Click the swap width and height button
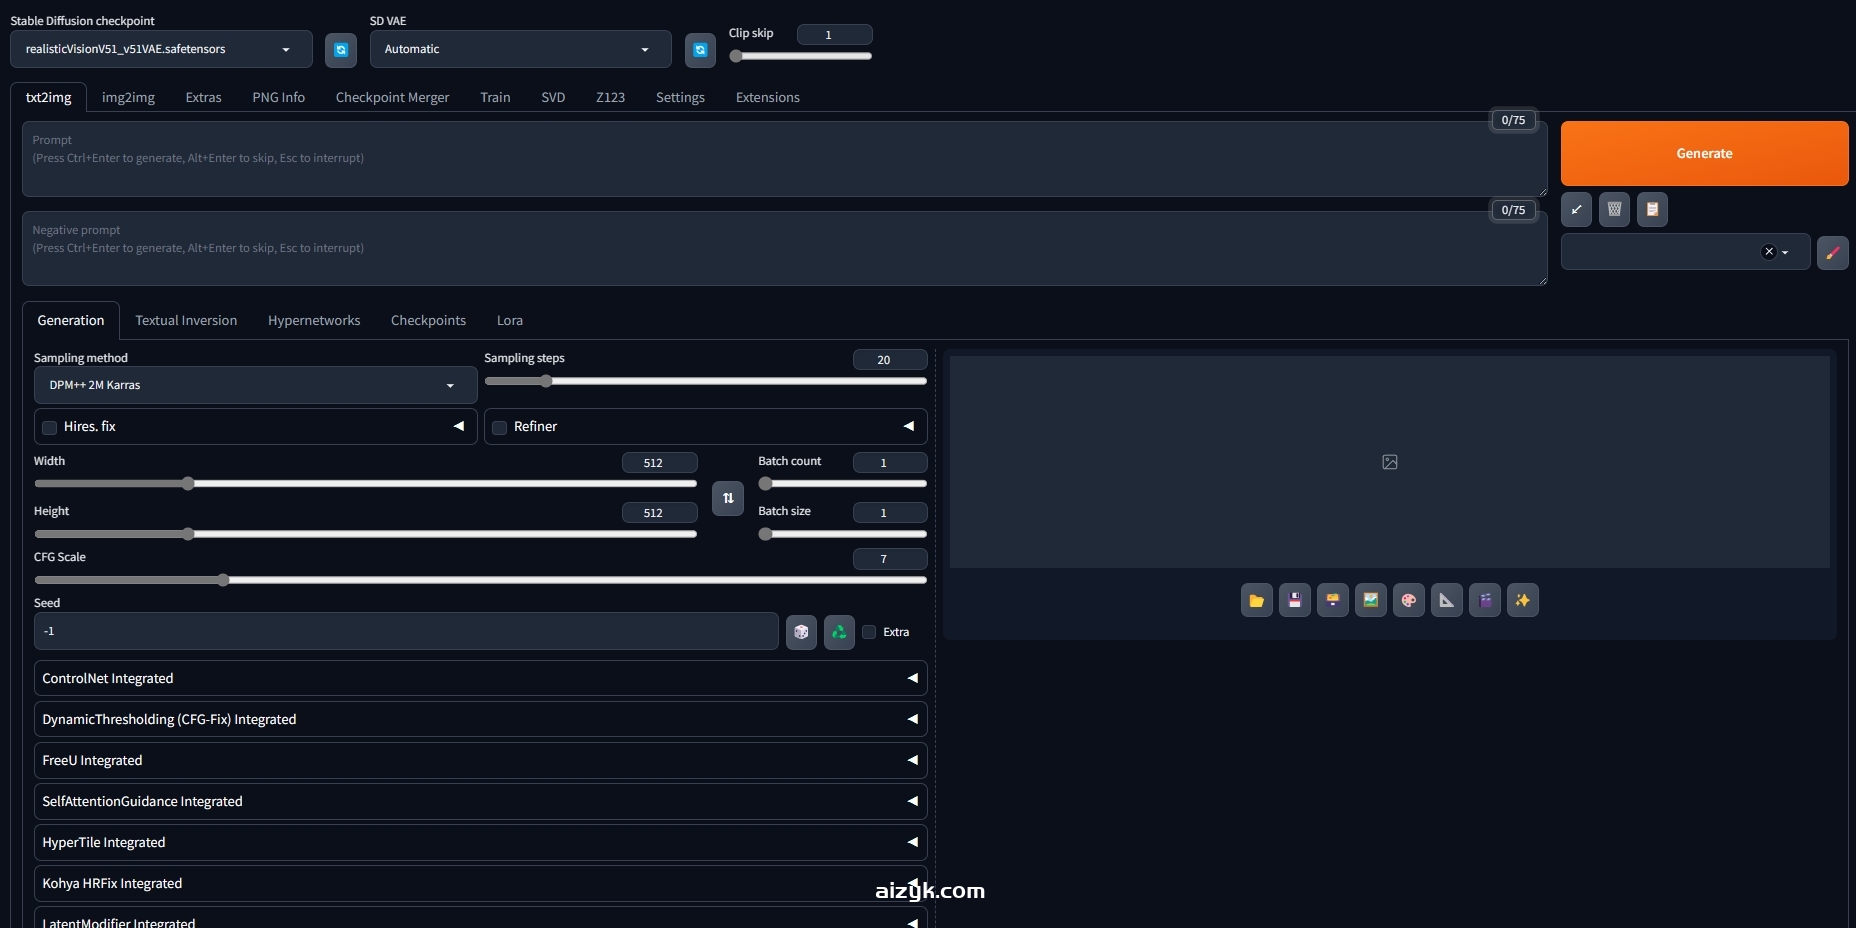Image resolution: width=1856 pixels, height=928 pixels. [728, 498]
